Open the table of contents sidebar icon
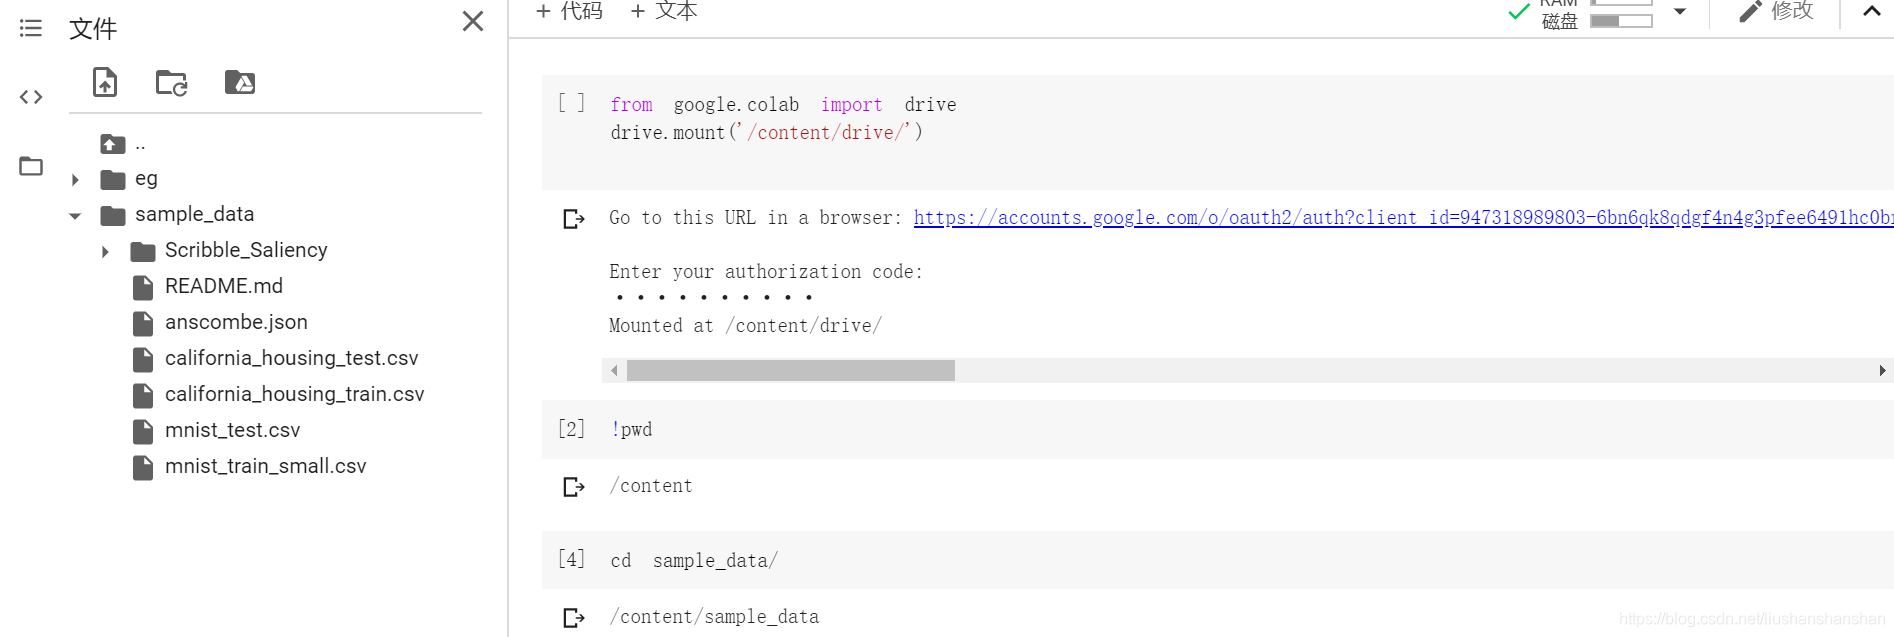The width and height of the screenshot is (1894, 637). tap(31, 28)
